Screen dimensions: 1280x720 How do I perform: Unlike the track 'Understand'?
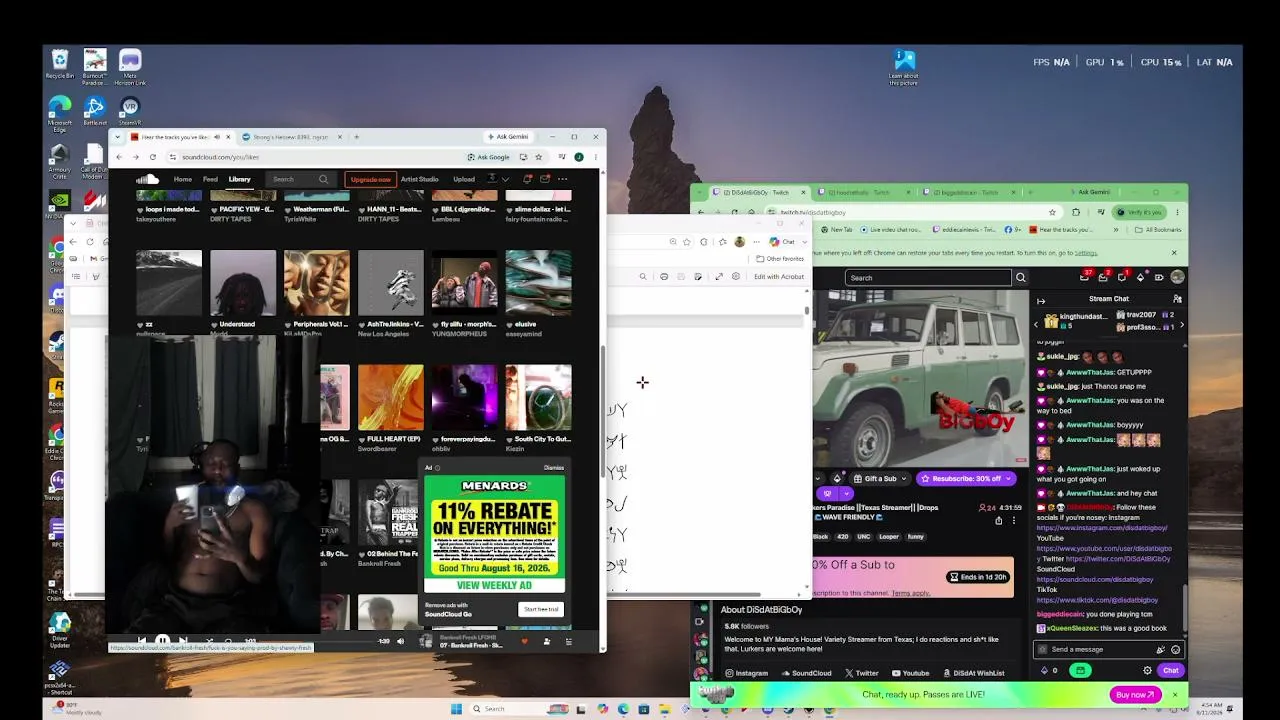coord(214,325)
